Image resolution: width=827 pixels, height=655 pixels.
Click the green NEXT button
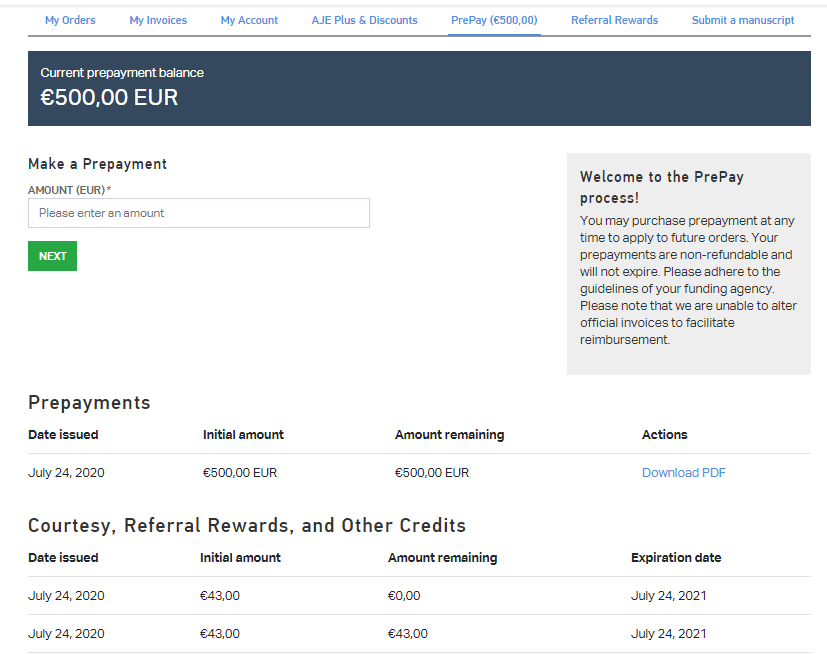pos(52,256)
